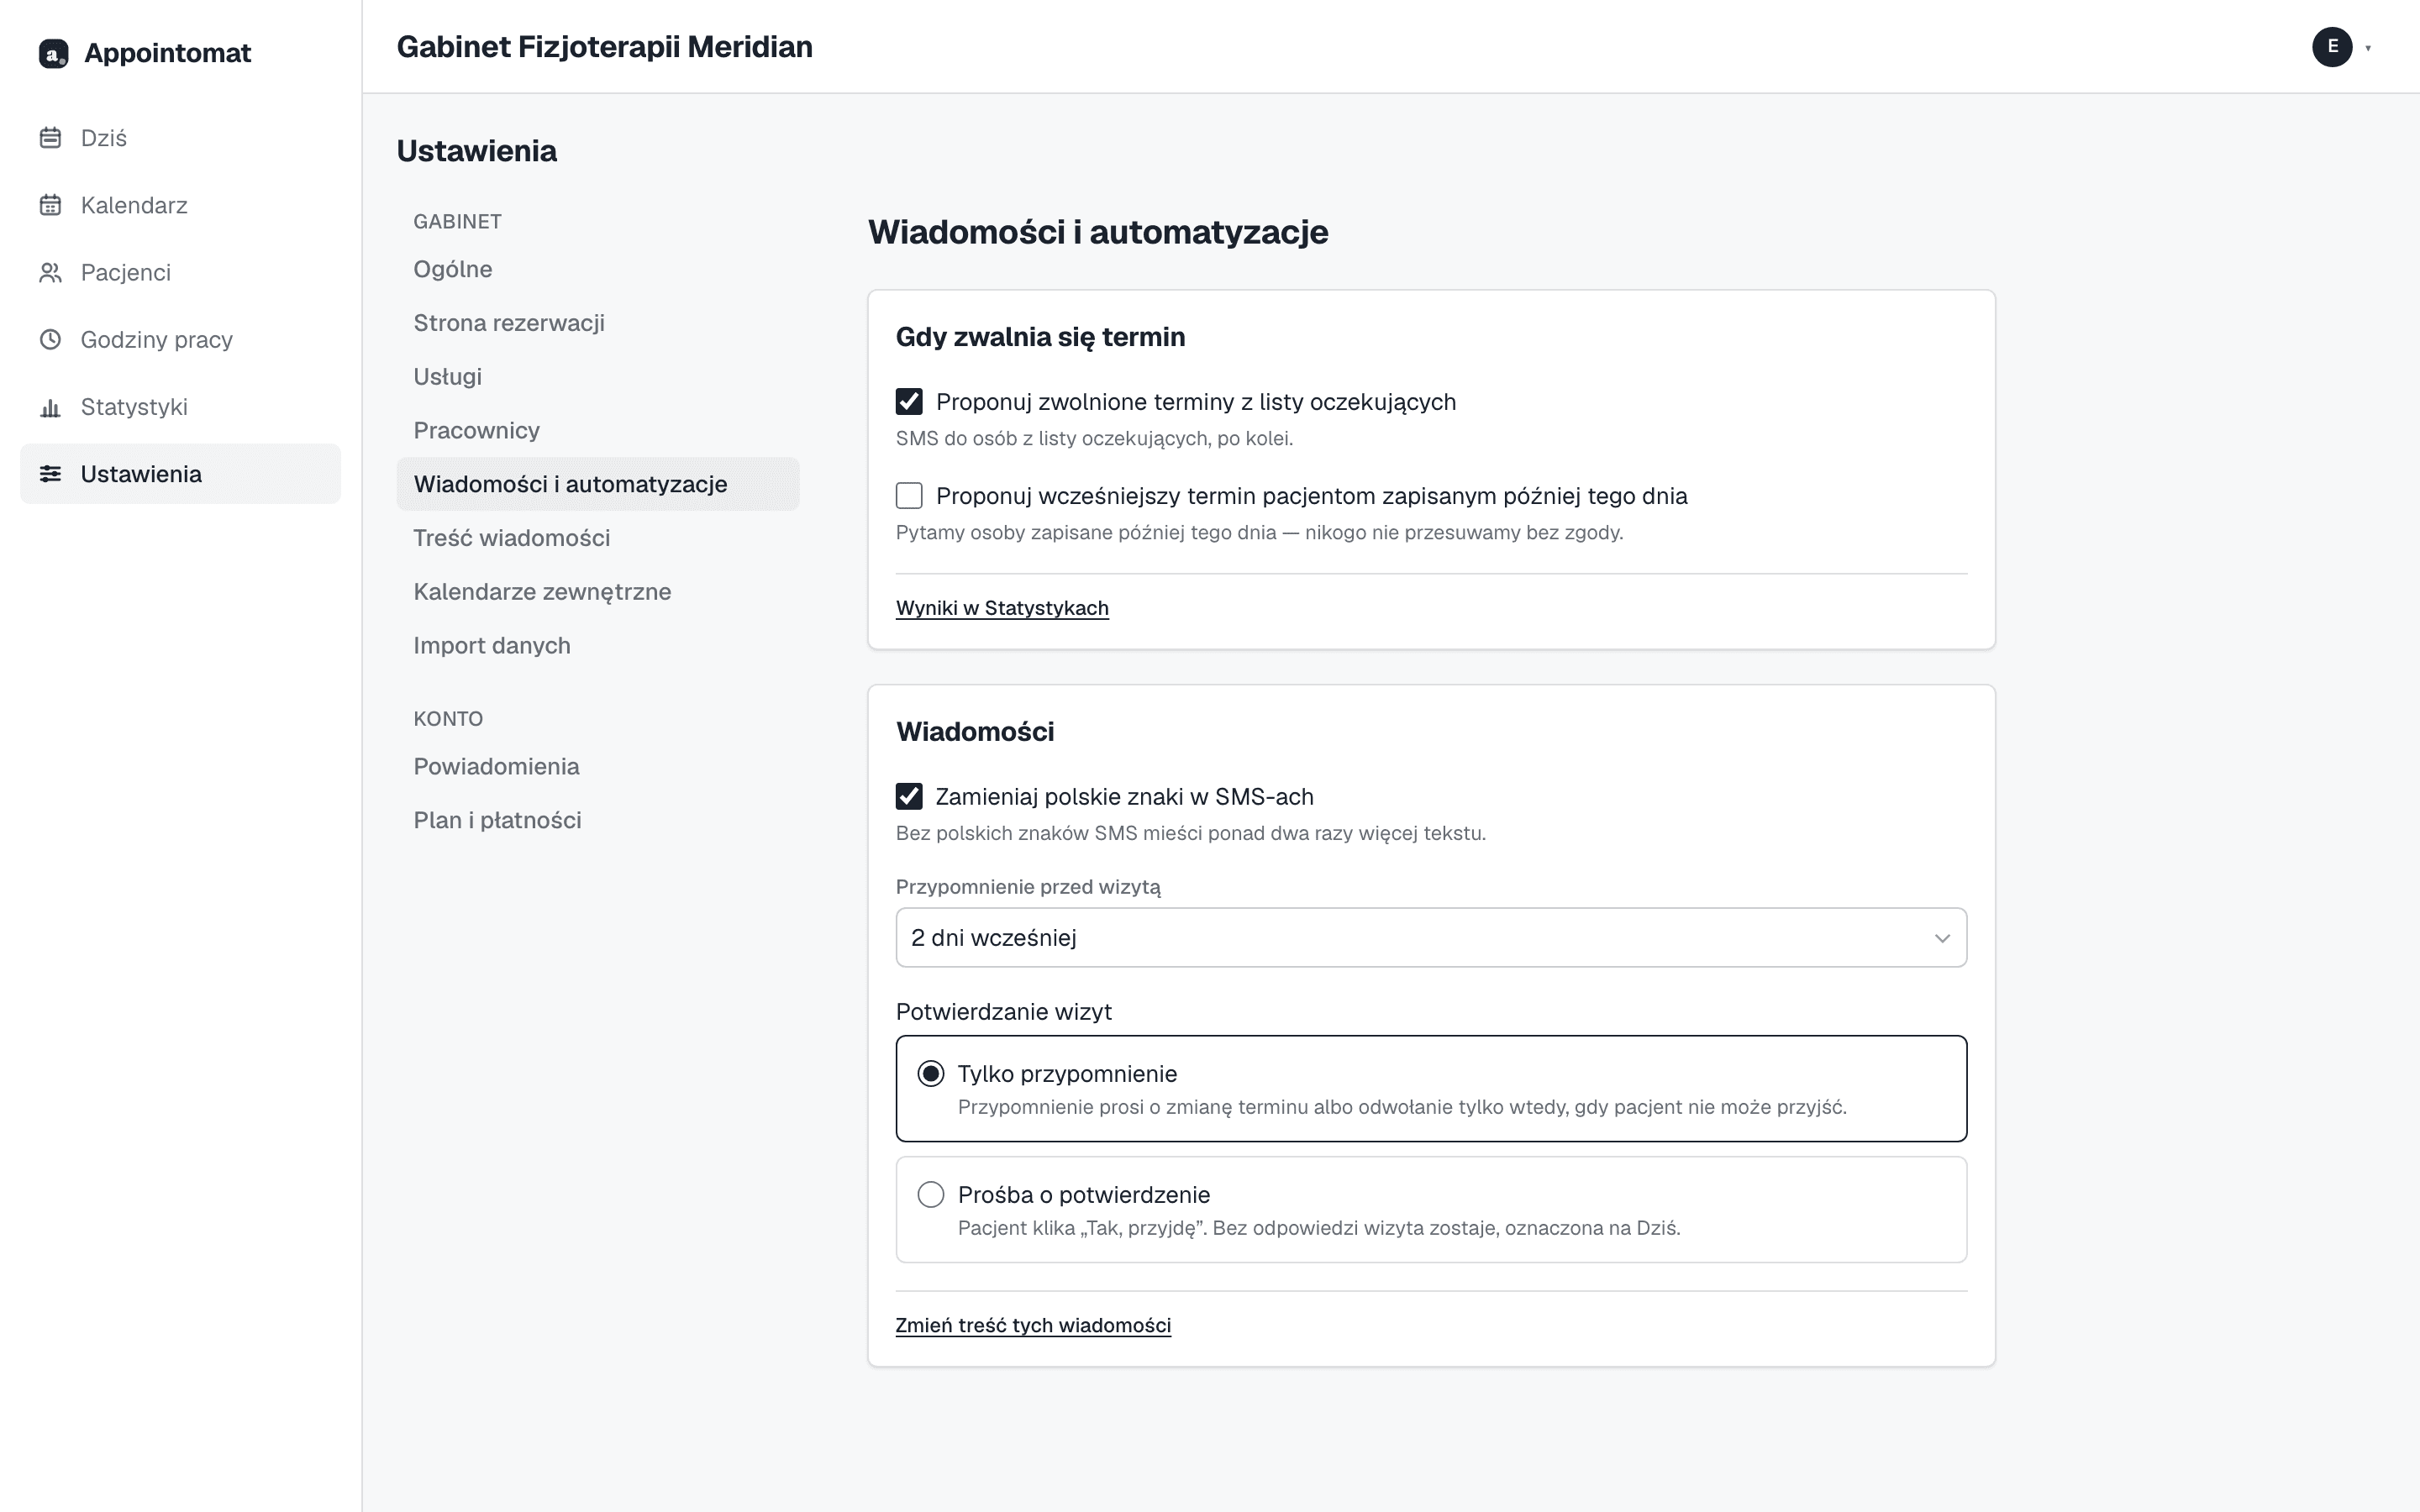Open the Treść wiadomości settings section
Screen dimensions: 2420x1512
click(x=512, y=538)
